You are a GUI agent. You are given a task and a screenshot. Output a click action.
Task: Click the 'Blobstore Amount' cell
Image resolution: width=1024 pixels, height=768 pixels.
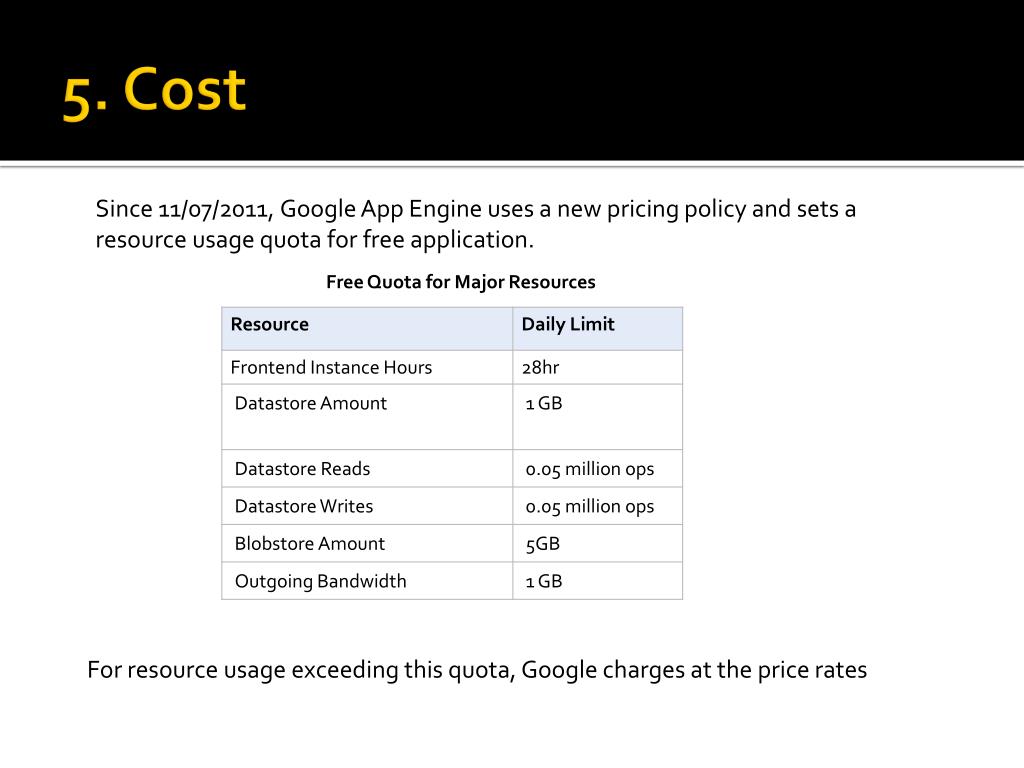(x=367, y=543)
